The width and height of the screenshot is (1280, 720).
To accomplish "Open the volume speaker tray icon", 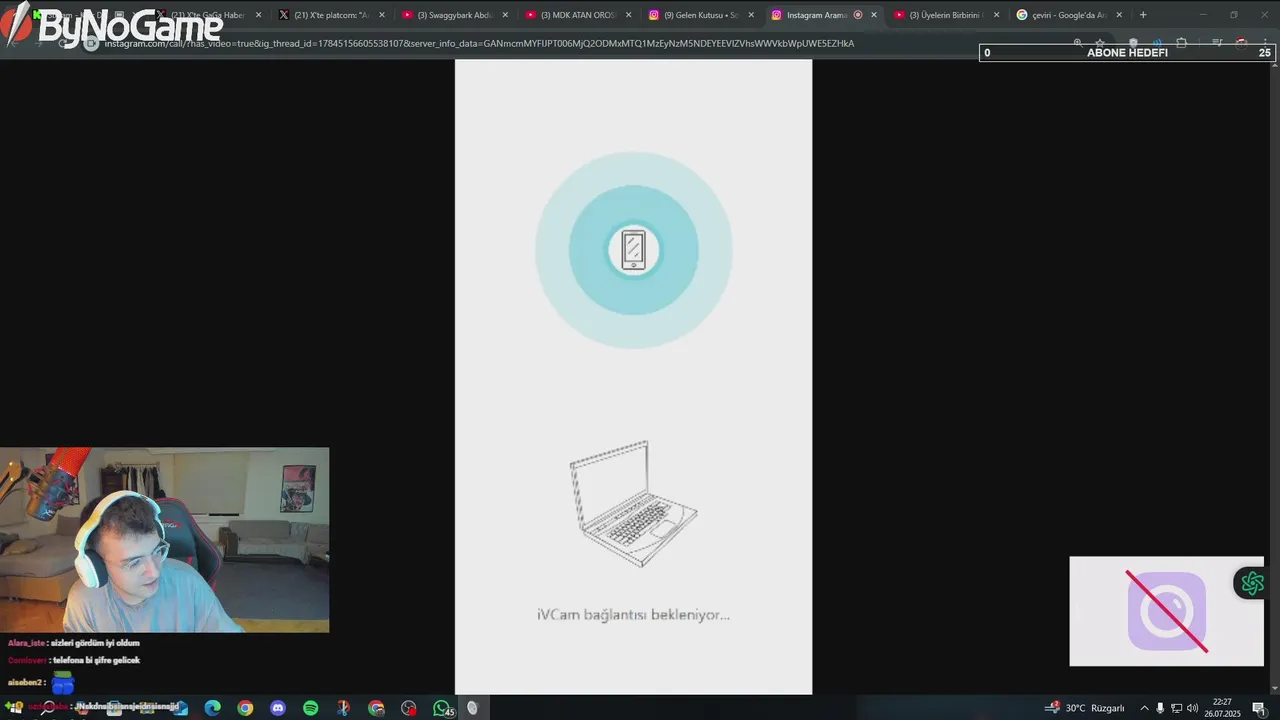I will 1192,708.
